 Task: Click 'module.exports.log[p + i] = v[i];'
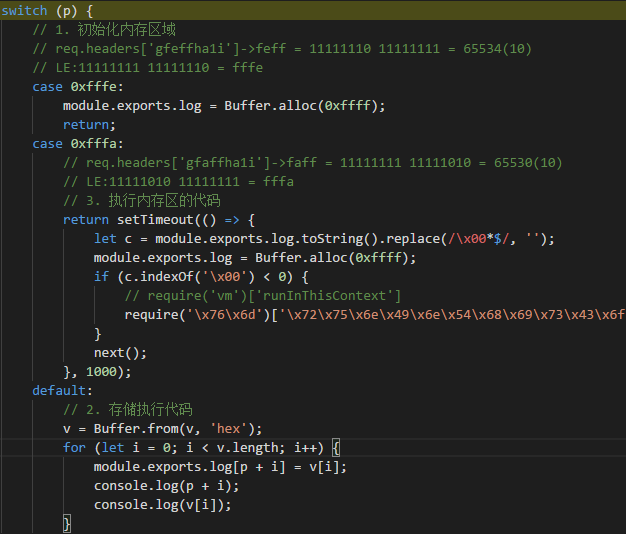220,467
